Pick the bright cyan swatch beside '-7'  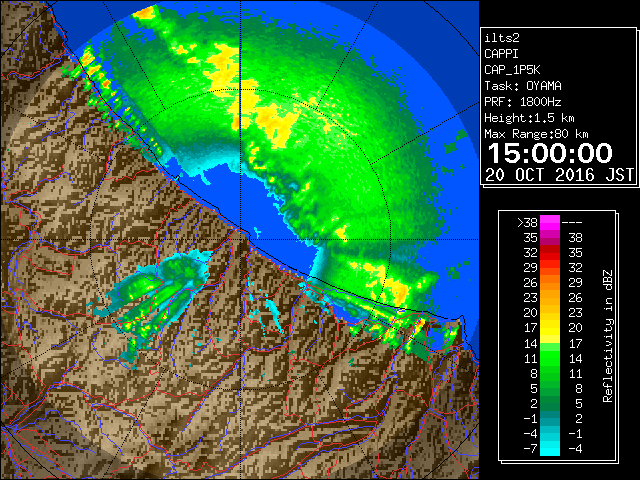tap(550, 449)
